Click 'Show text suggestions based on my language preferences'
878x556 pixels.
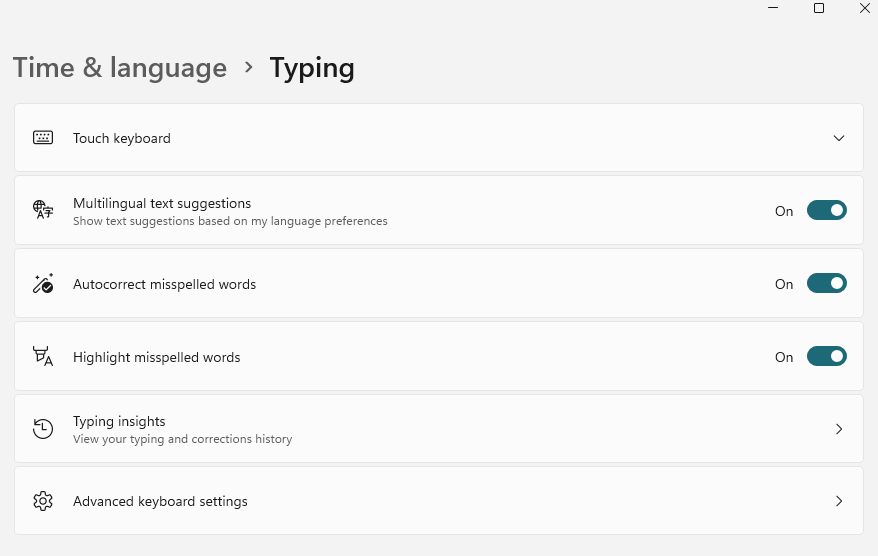click(x=230, y=221)
